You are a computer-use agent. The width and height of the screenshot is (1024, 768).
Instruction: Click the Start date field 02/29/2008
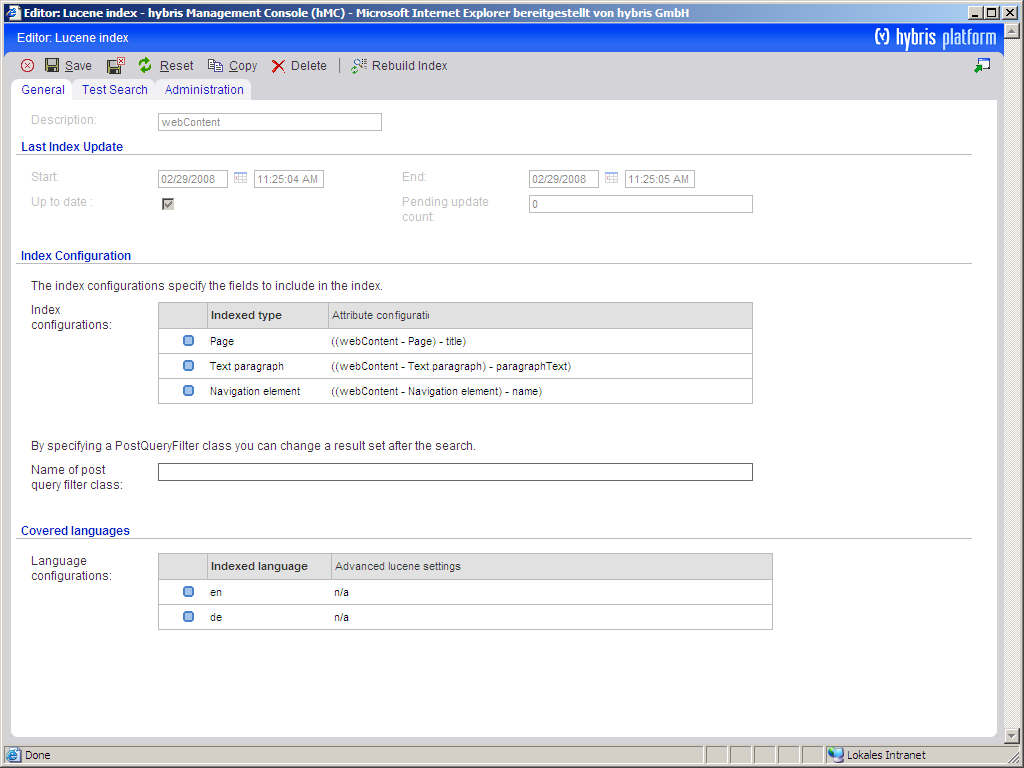coord(193,179)
